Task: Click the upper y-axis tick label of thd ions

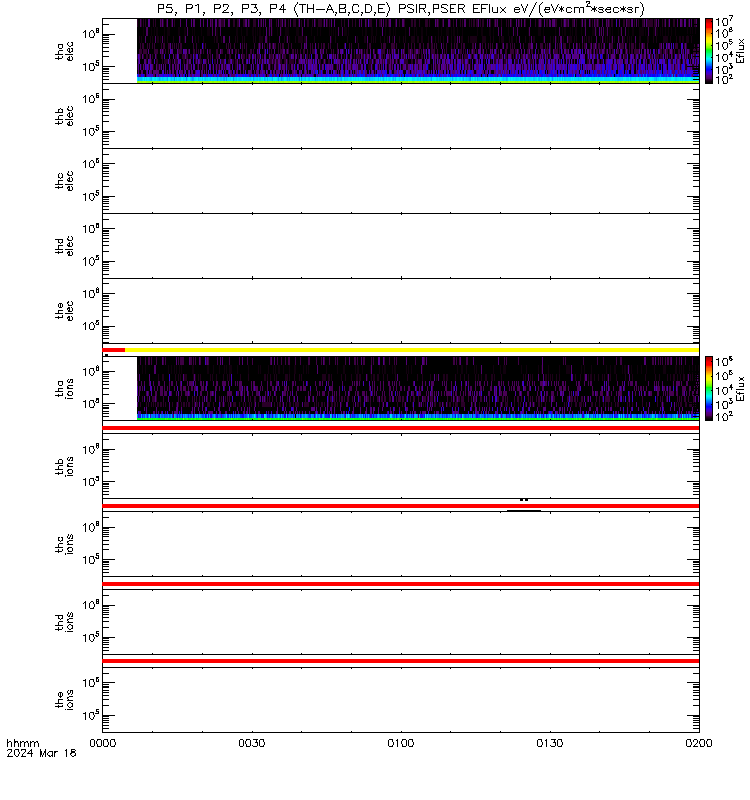Action: pyautogui.click(x=91, y=606)
